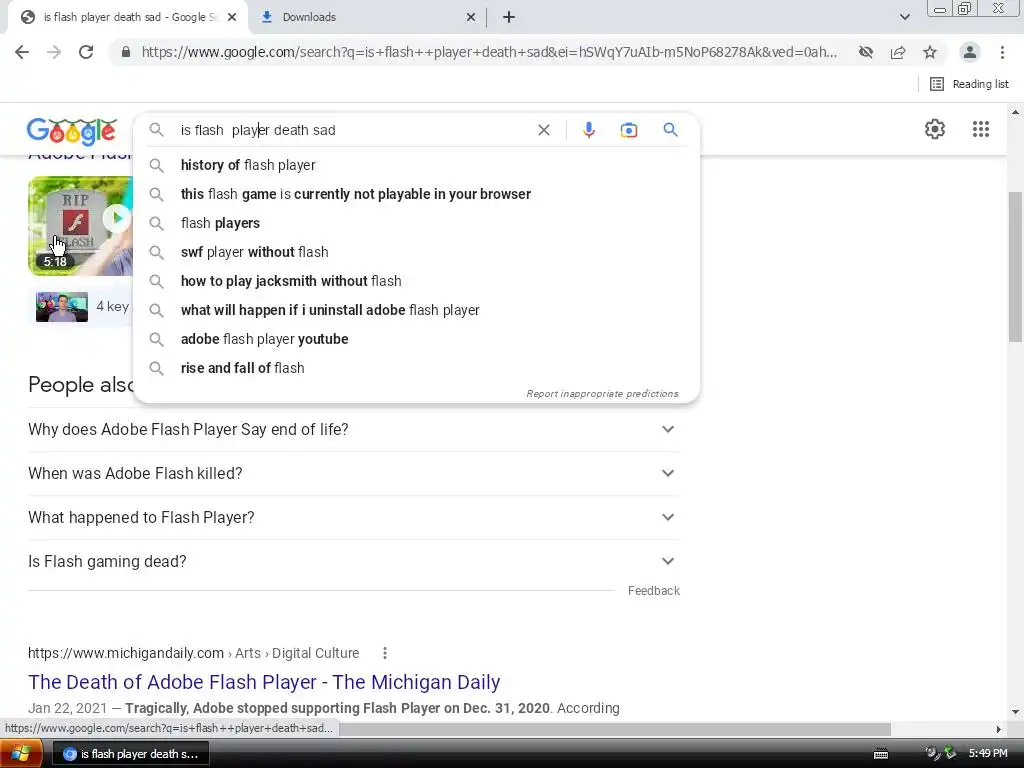The height and width of the screenshot is (768, 1024).
Task: Choose suggestion 'adobe flash player youtube'
Action: [x=416, y=339]
